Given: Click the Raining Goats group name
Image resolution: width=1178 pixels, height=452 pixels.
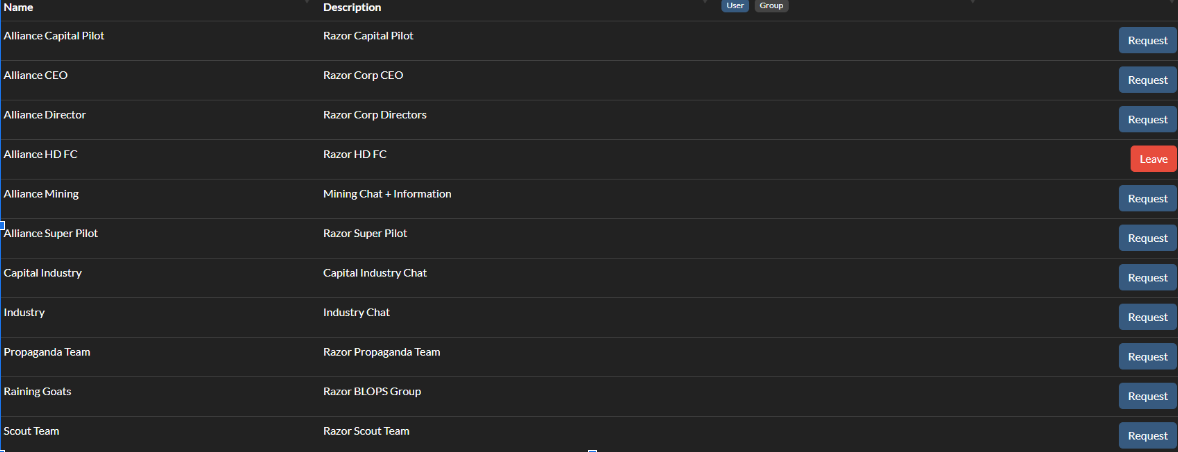Looking at the screenshot, I should point(37,391).
